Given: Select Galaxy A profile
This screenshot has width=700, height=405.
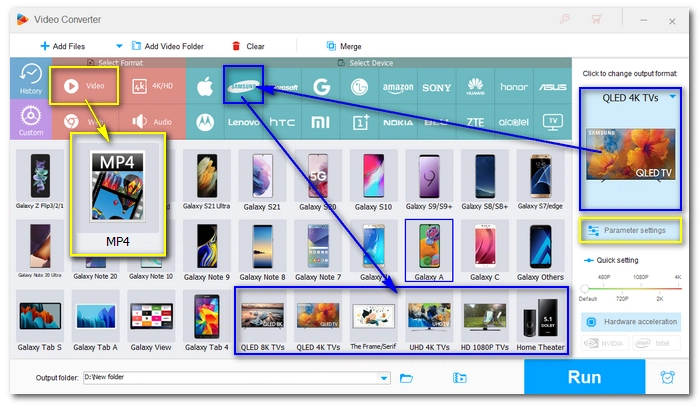Looking at the screenshot, I should pyautogui.click(x=429, y=251).
